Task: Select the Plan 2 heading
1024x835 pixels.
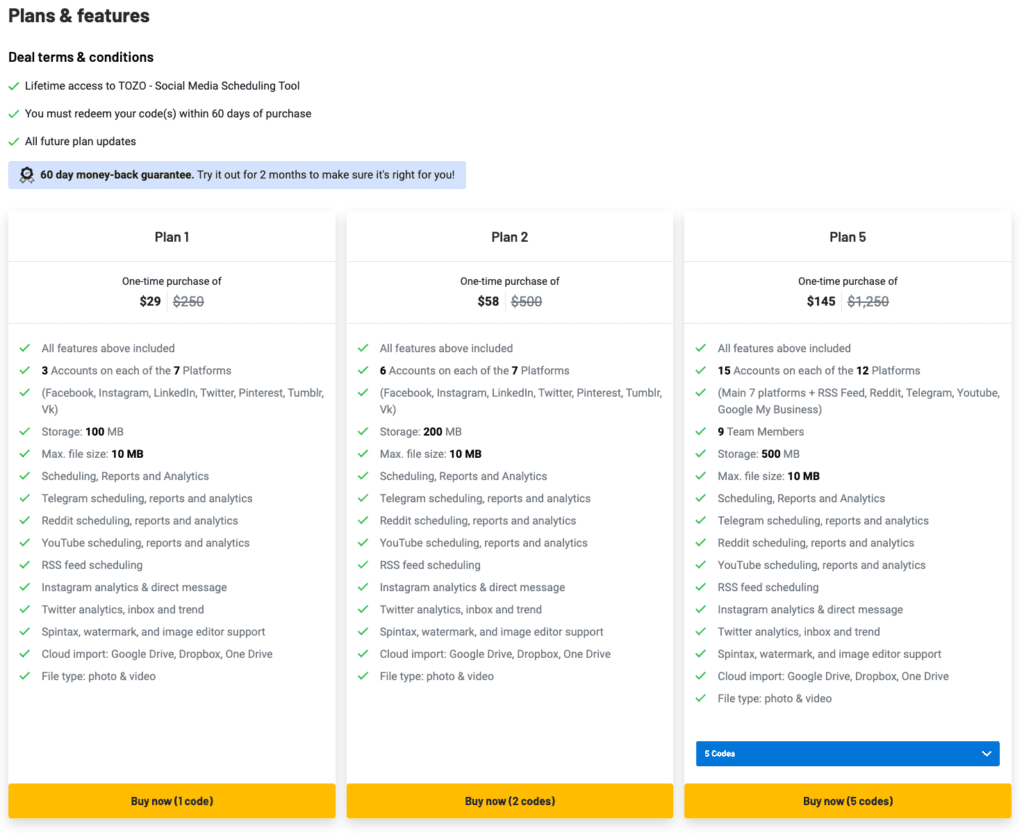Action: (x=509, y=237)
